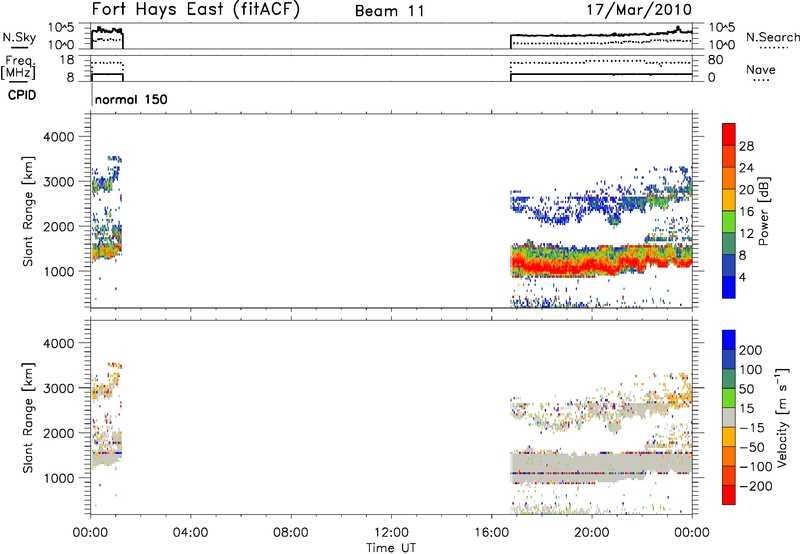Viewport: 800px width, 554px height.
Task: Click the '16:00' time tick label
Action: (x=491, y=533)
